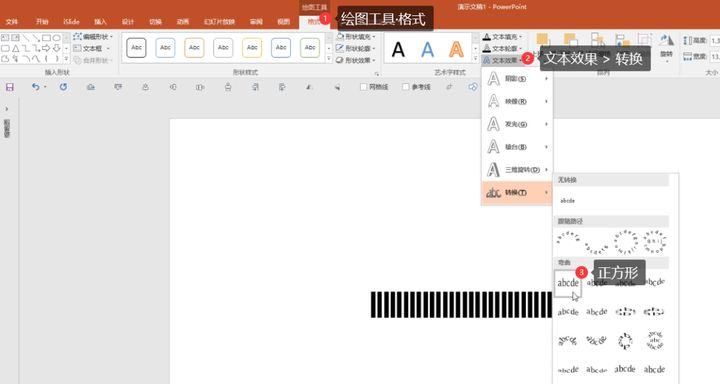
Task: Open the 开始 tab
Action: [42, 22]
